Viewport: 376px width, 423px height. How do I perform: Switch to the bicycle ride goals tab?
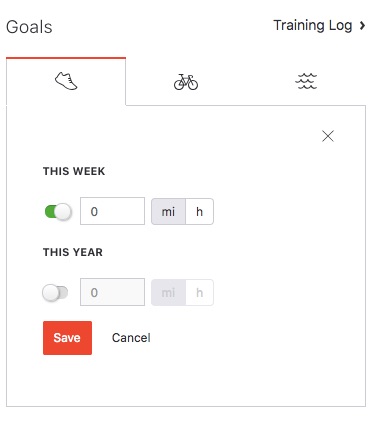coord(186,82)
